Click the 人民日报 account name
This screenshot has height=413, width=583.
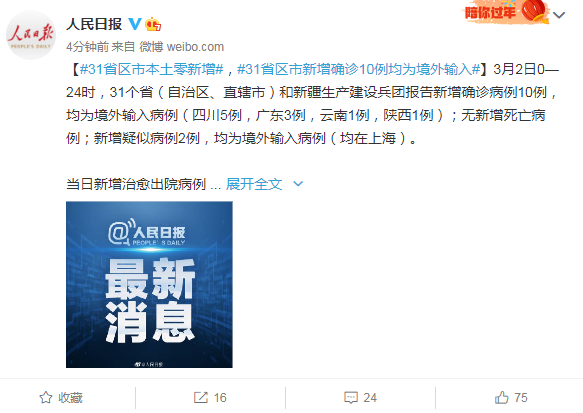click(94, 24)
